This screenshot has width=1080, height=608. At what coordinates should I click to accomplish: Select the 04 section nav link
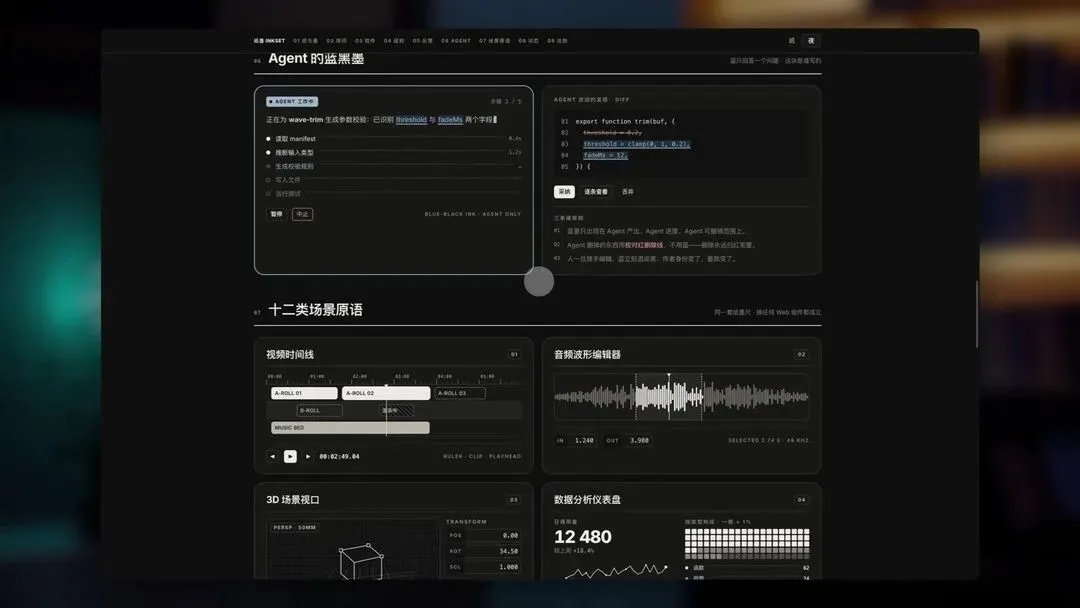coord(394,41)
